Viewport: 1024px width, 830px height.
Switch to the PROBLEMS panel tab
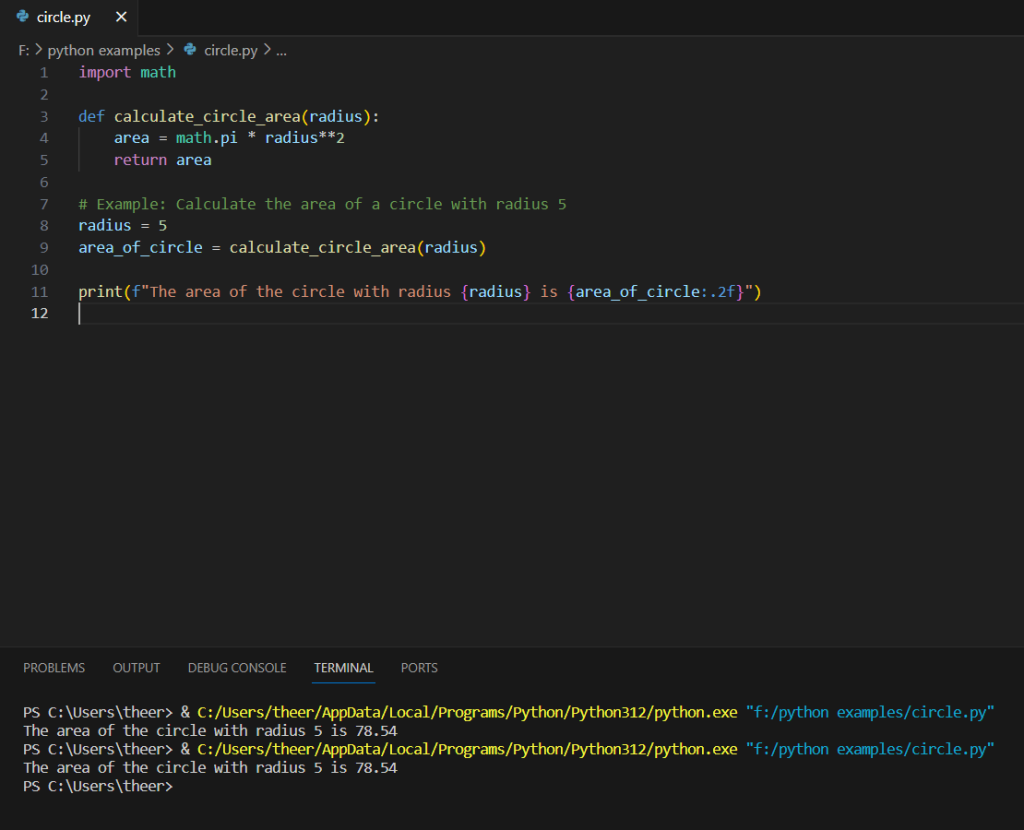(54, 668)
